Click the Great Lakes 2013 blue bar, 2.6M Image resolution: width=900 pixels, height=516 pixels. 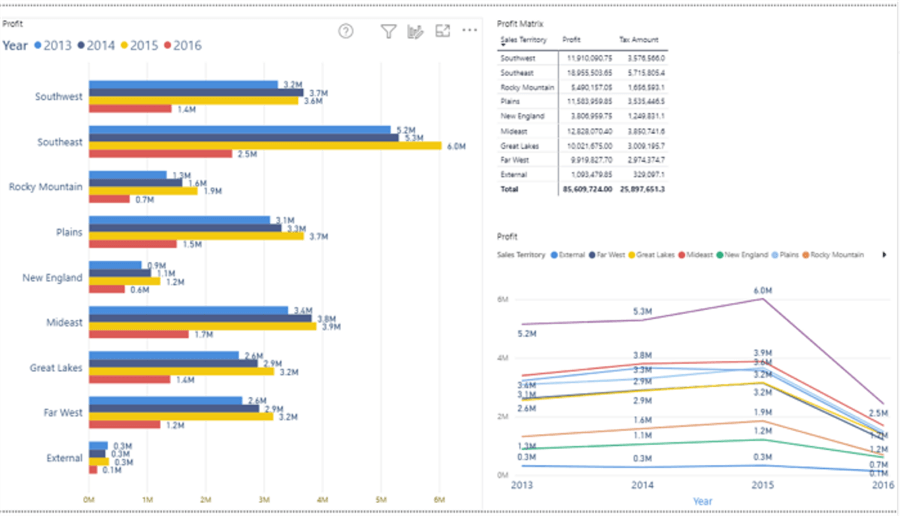click(164, 355)
